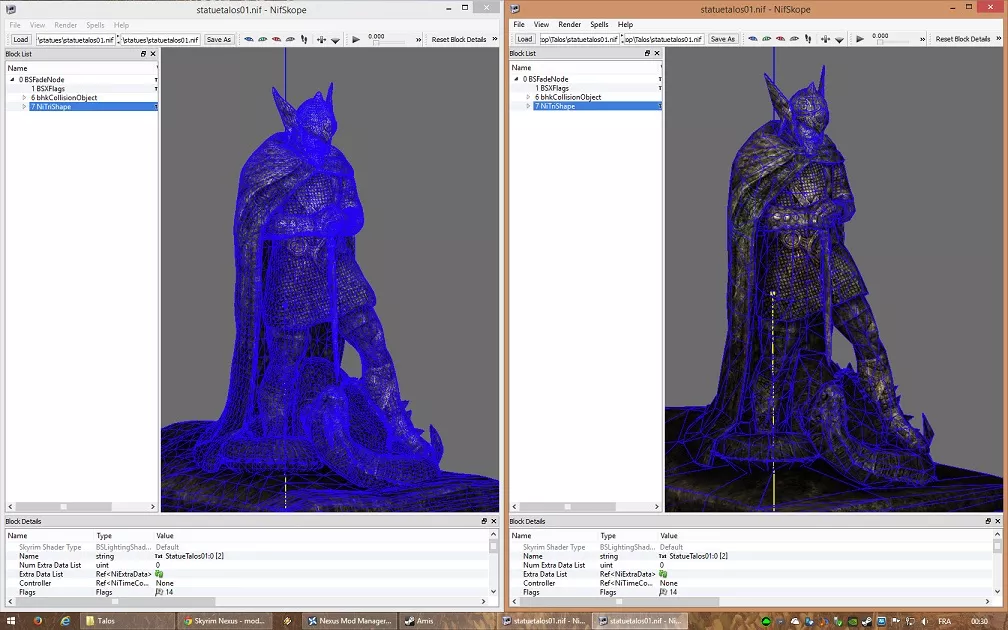Click the load path field in right NifSkope window
This screenshot has height=630, width=1008.
580,39
